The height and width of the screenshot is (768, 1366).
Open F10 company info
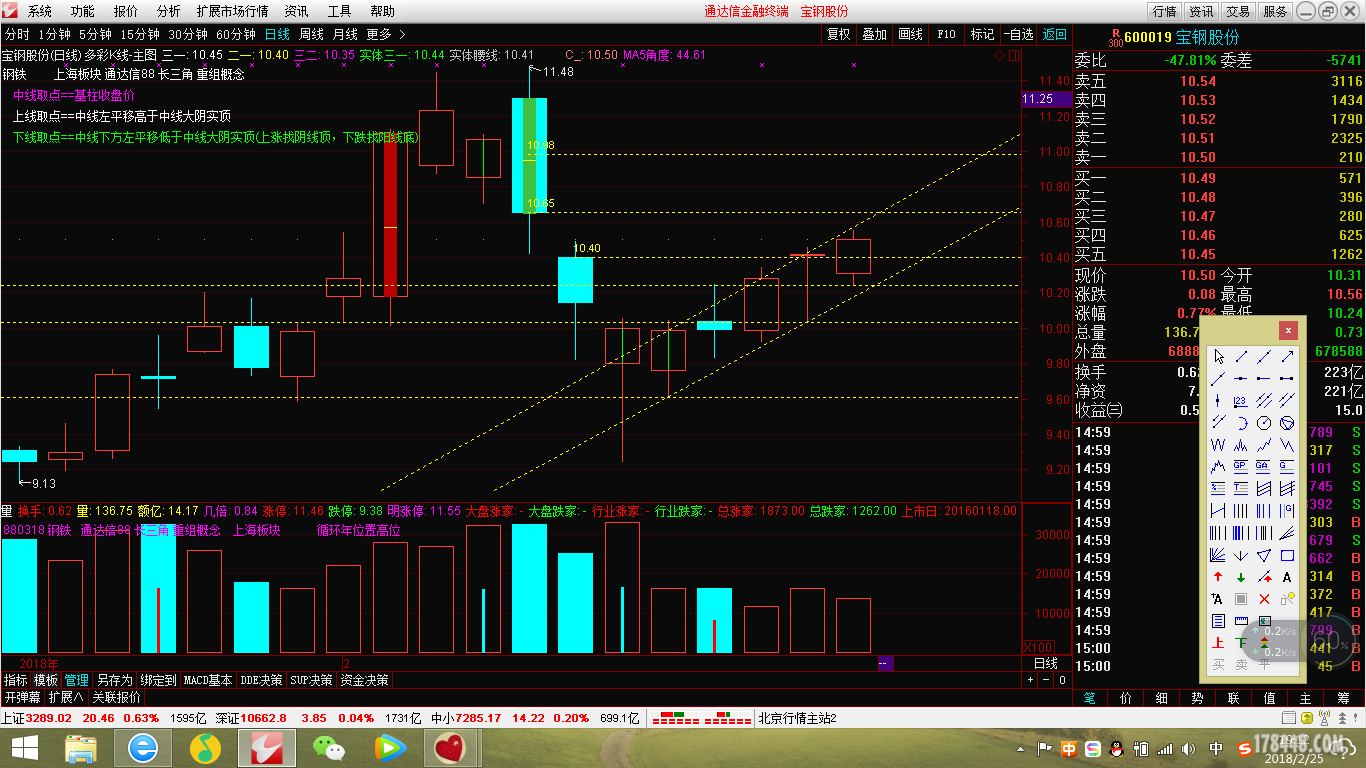(946, 34)
